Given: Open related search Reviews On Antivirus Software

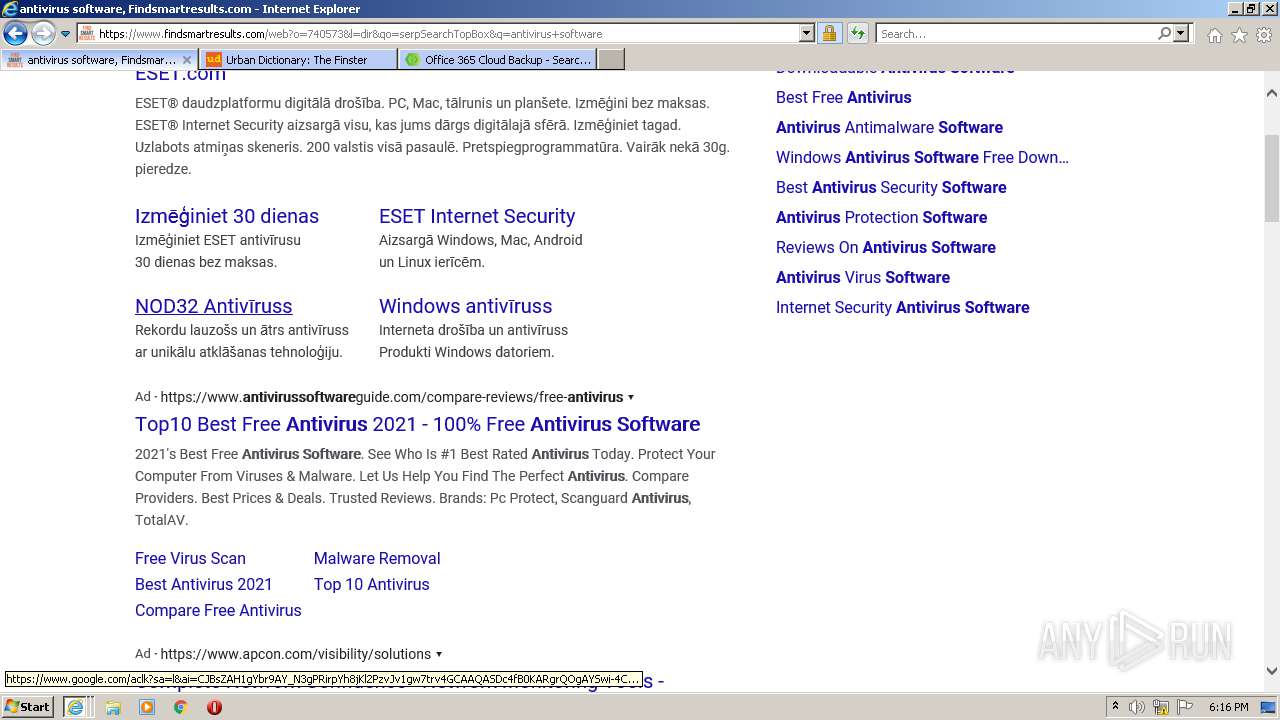Looking at the screenshot, I should coord(886,247).
